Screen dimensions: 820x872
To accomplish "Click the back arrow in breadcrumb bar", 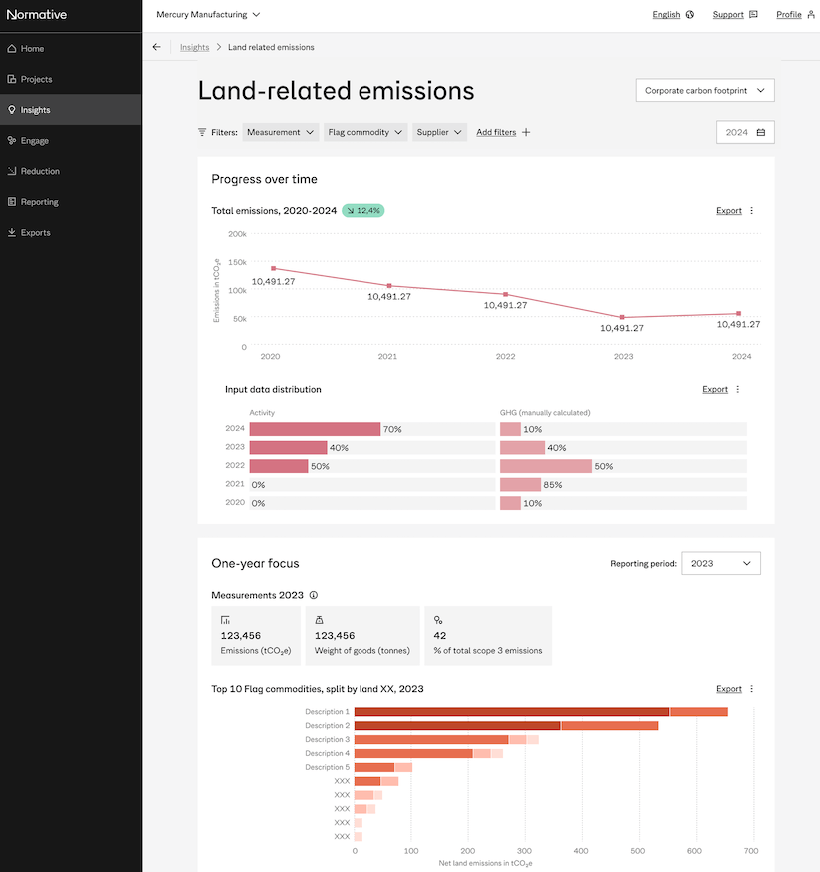I will coord(156,47).
